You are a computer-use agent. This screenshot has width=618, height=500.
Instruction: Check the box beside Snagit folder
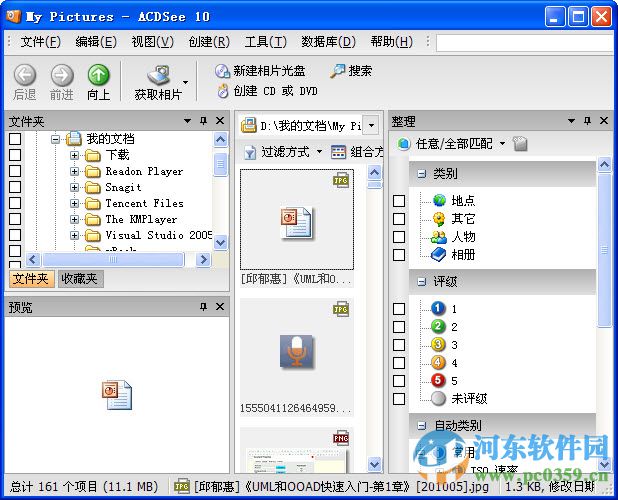coord(15,187)
